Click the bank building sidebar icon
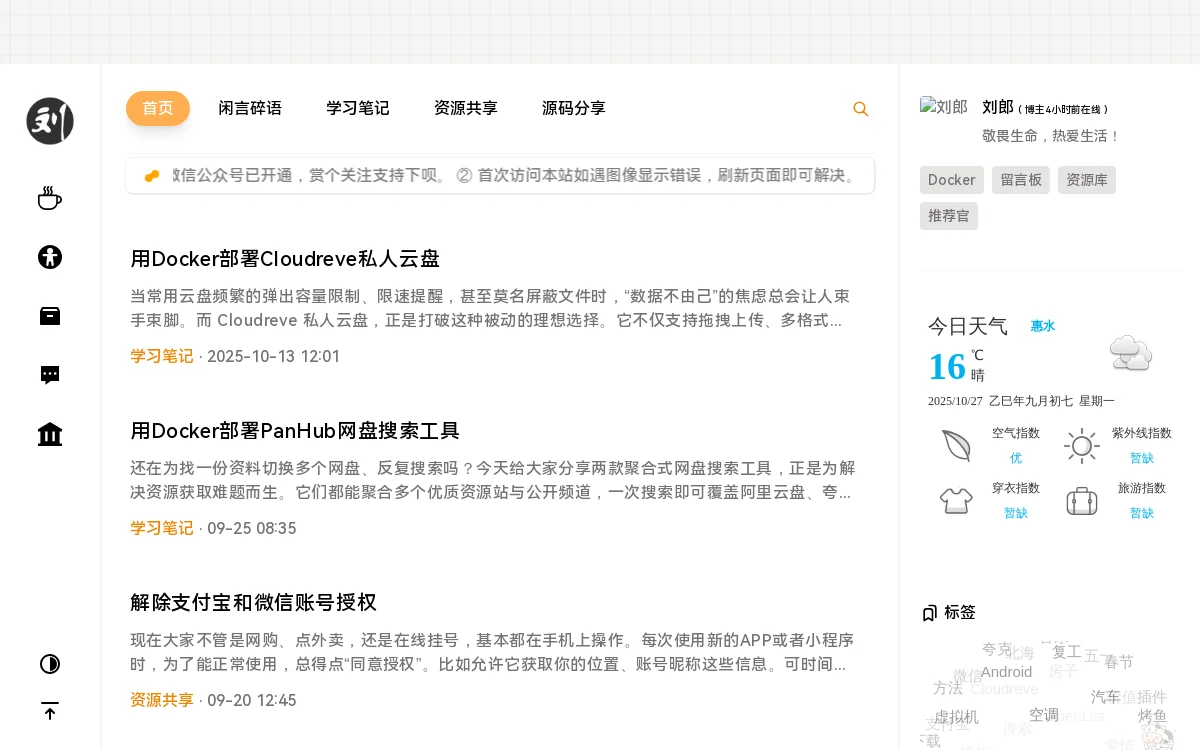The height and width of the screenshot is (750, 1200). point(50,434)
